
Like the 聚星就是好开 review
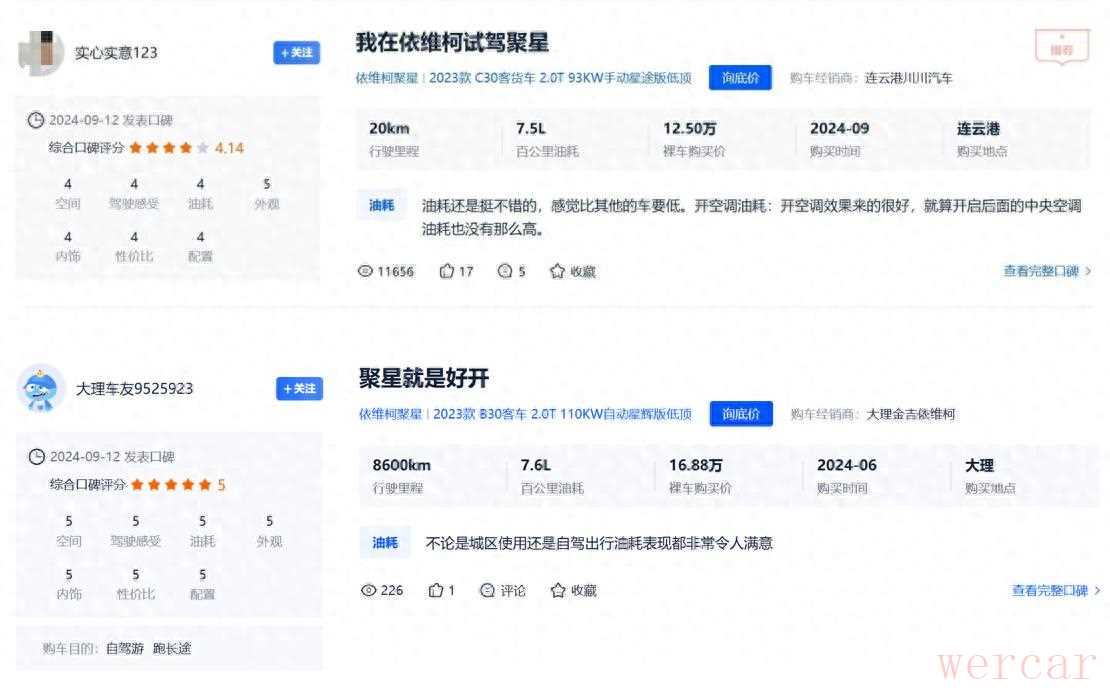[x=435, y=590]
